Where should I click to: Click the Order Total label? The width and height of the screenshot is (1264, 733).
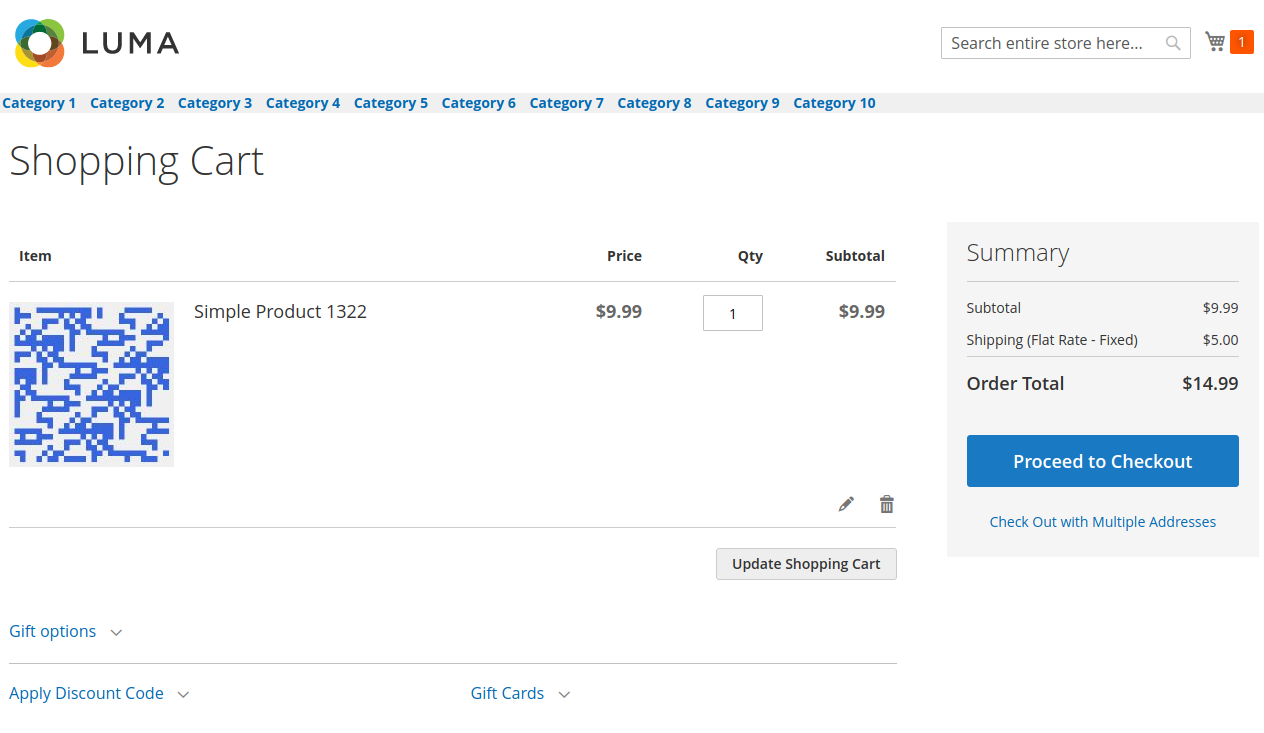coord(1015,384)
